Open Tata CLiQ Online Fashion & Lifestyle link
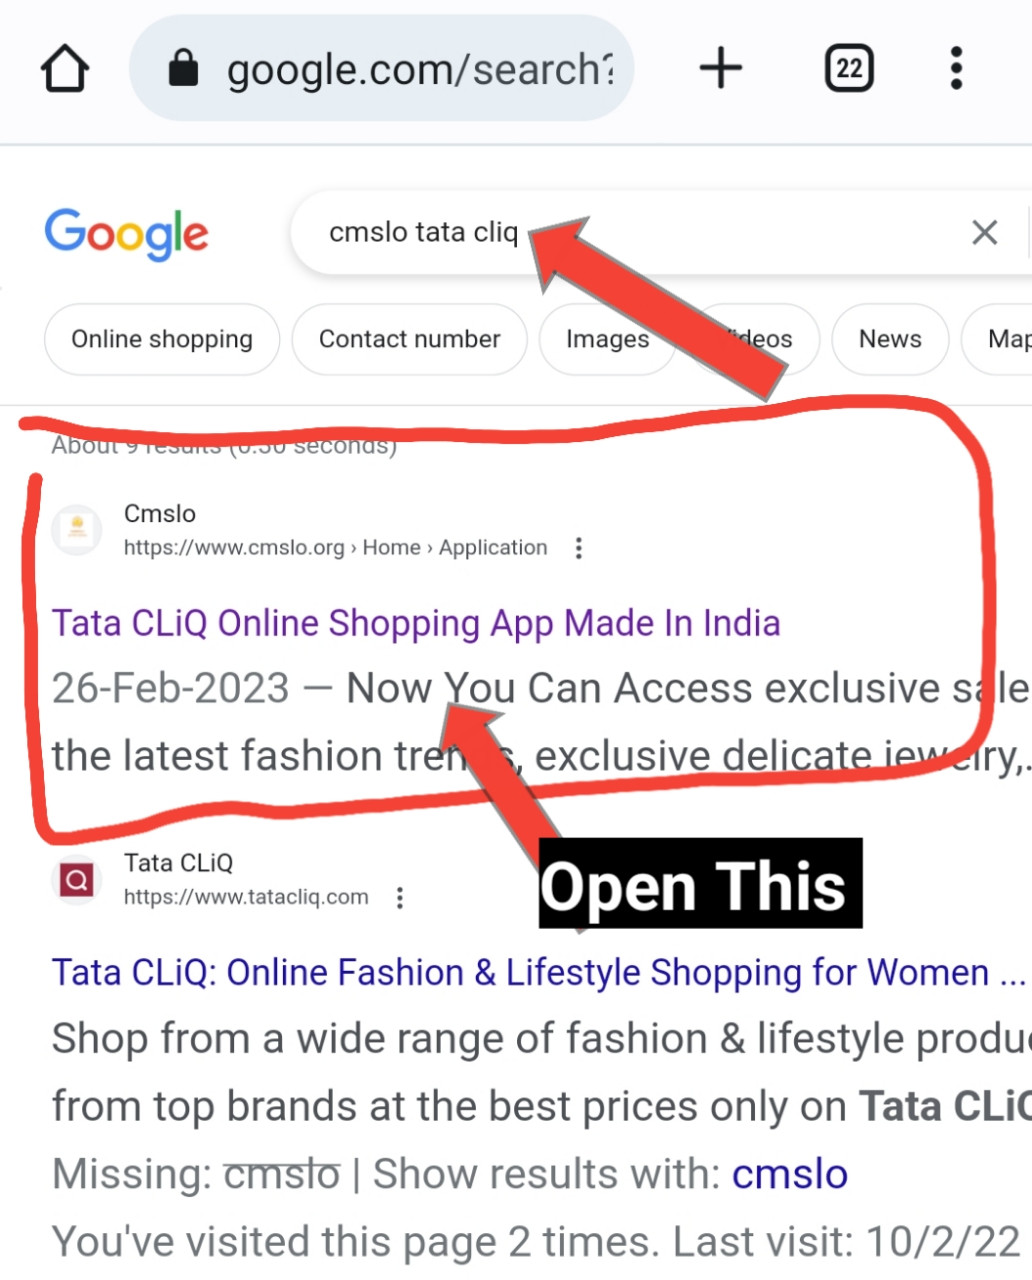 pos(538,973)
